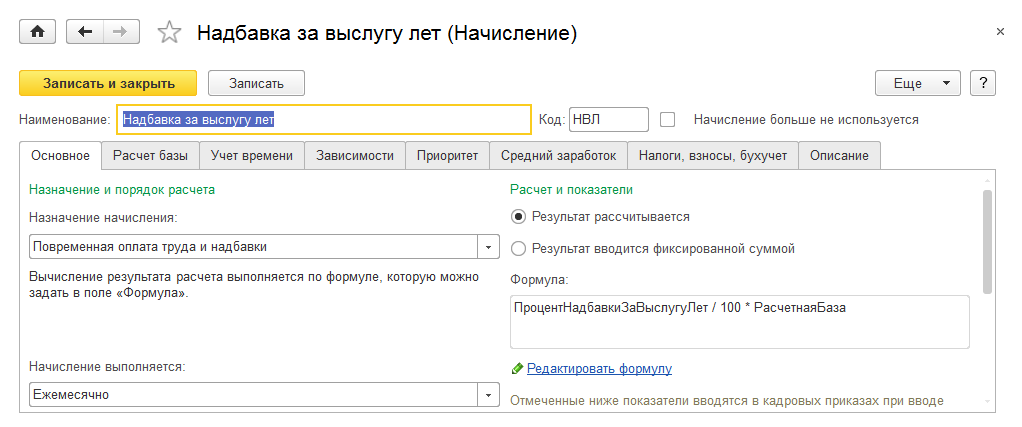Switch to the 'Расчет базы' tab
The width and height of the screenshot is (1022, 427).
151,155
